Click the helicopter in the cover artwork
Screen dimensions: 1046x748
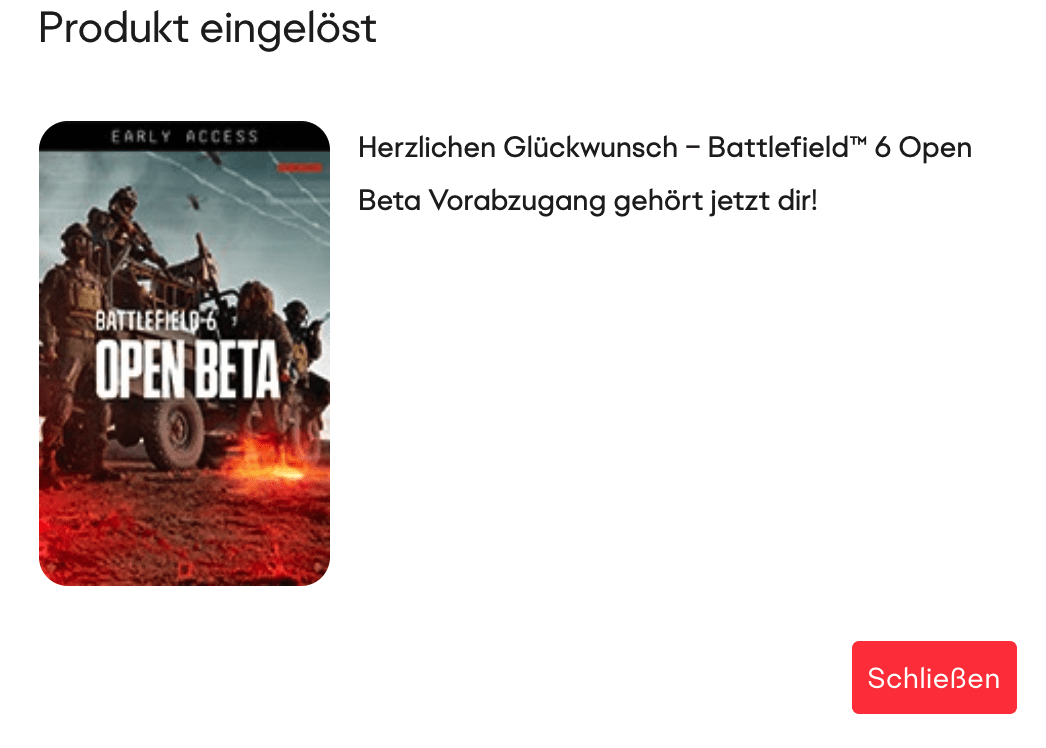click(x=194, y=200)
